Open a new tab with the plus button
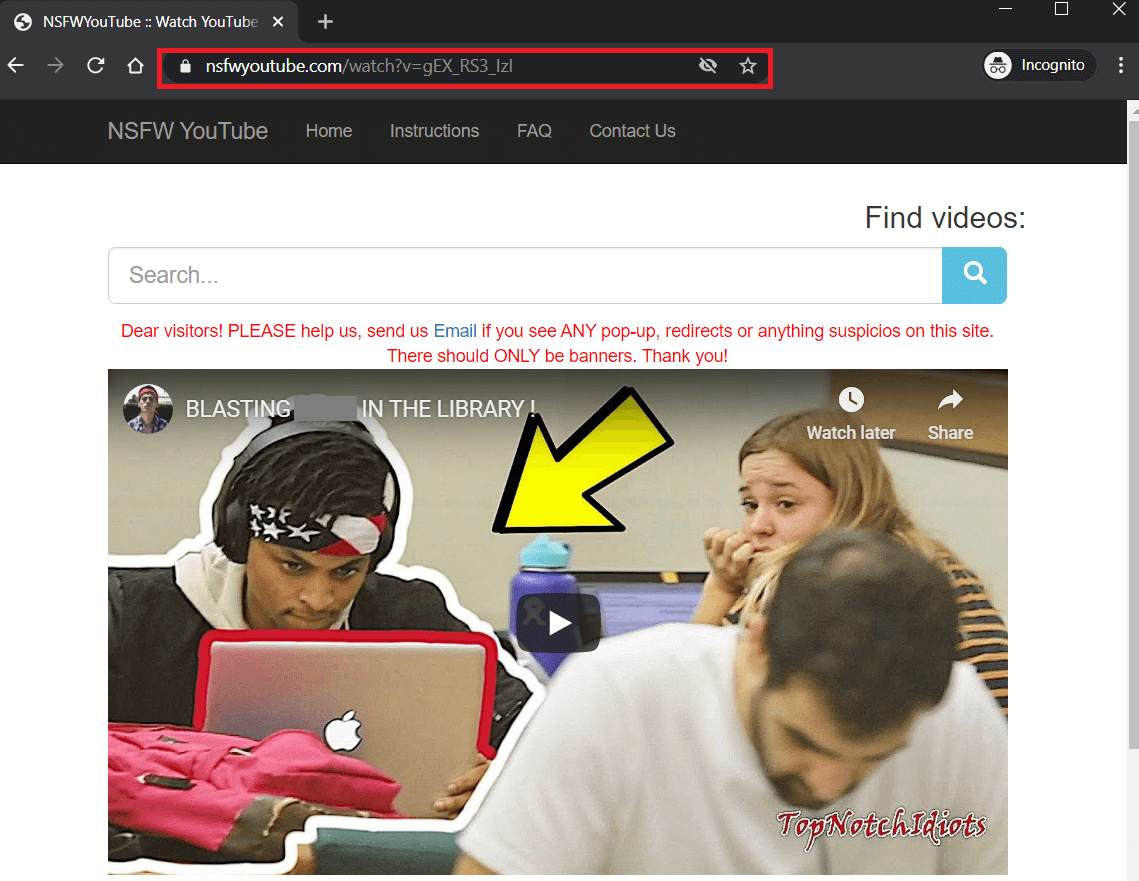 tap(324, 21)
